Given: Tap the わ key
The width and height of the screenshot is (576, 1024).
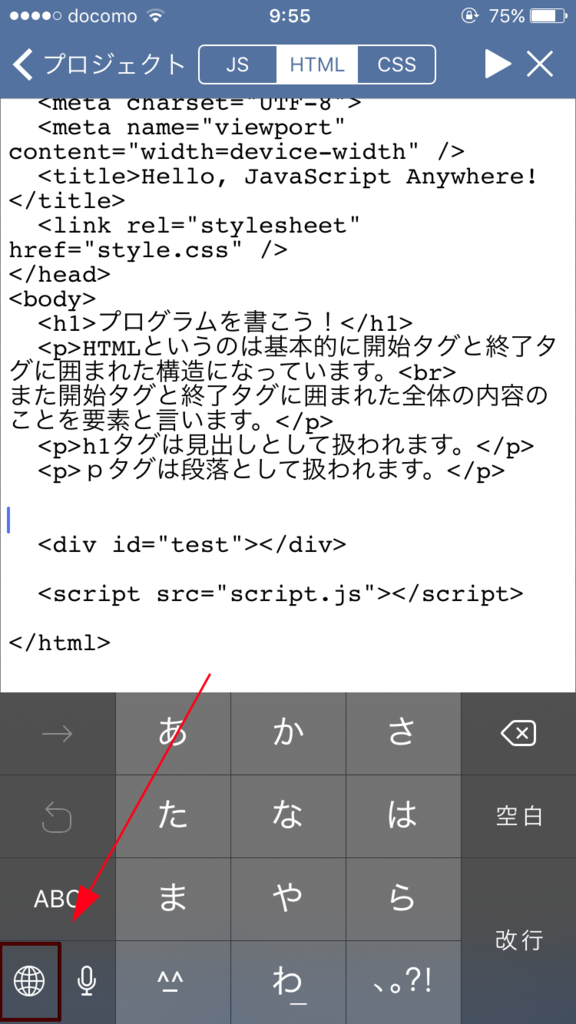Looking at the screenshot, I should [288, 982].
